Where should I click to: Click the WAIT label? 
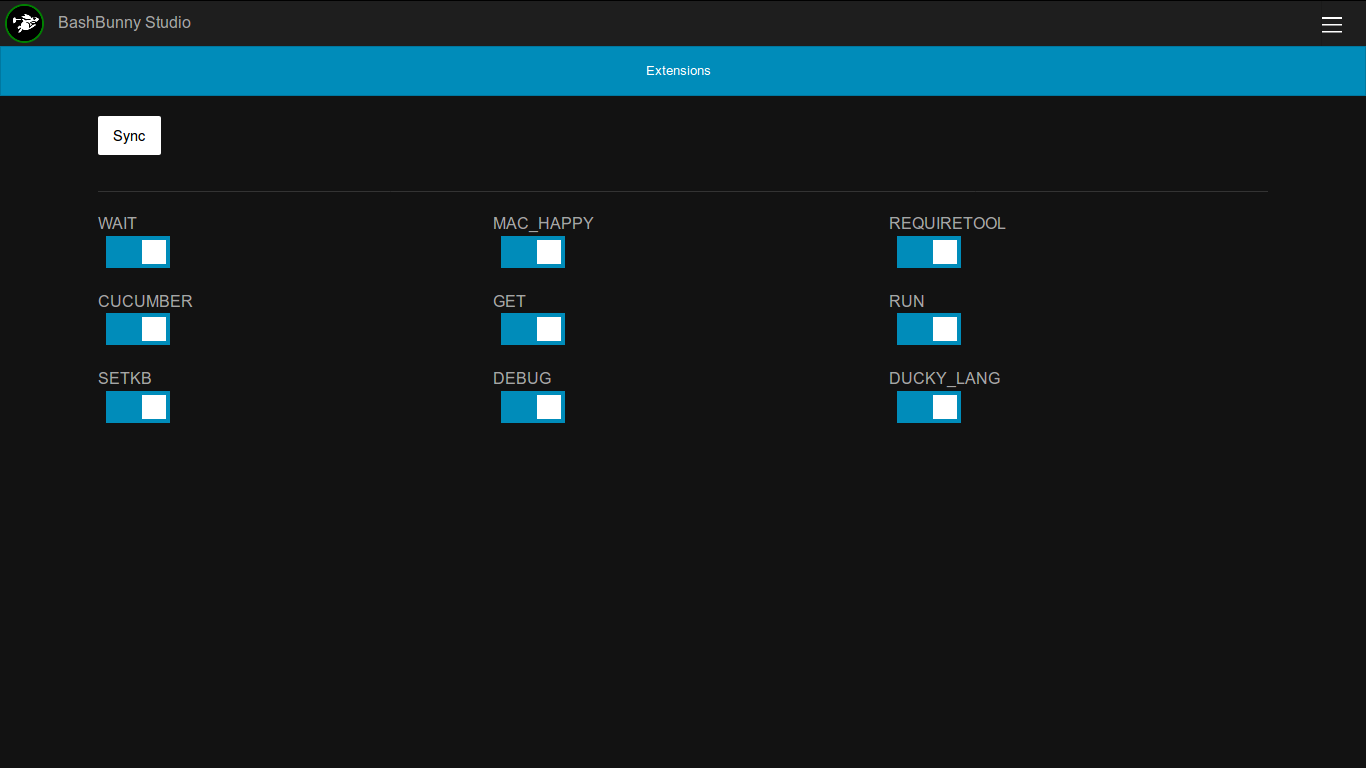[x=117, y=223]
